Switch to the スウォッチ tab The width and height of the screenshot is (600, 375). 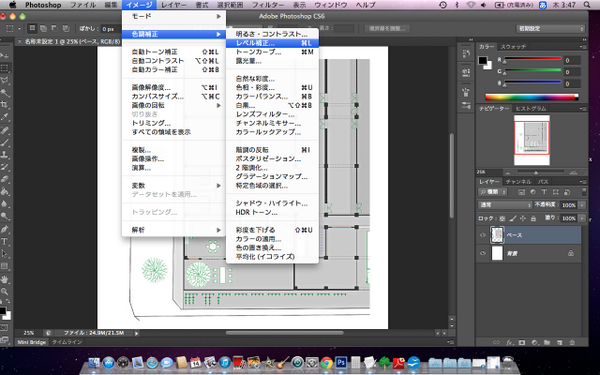point(513,47)
